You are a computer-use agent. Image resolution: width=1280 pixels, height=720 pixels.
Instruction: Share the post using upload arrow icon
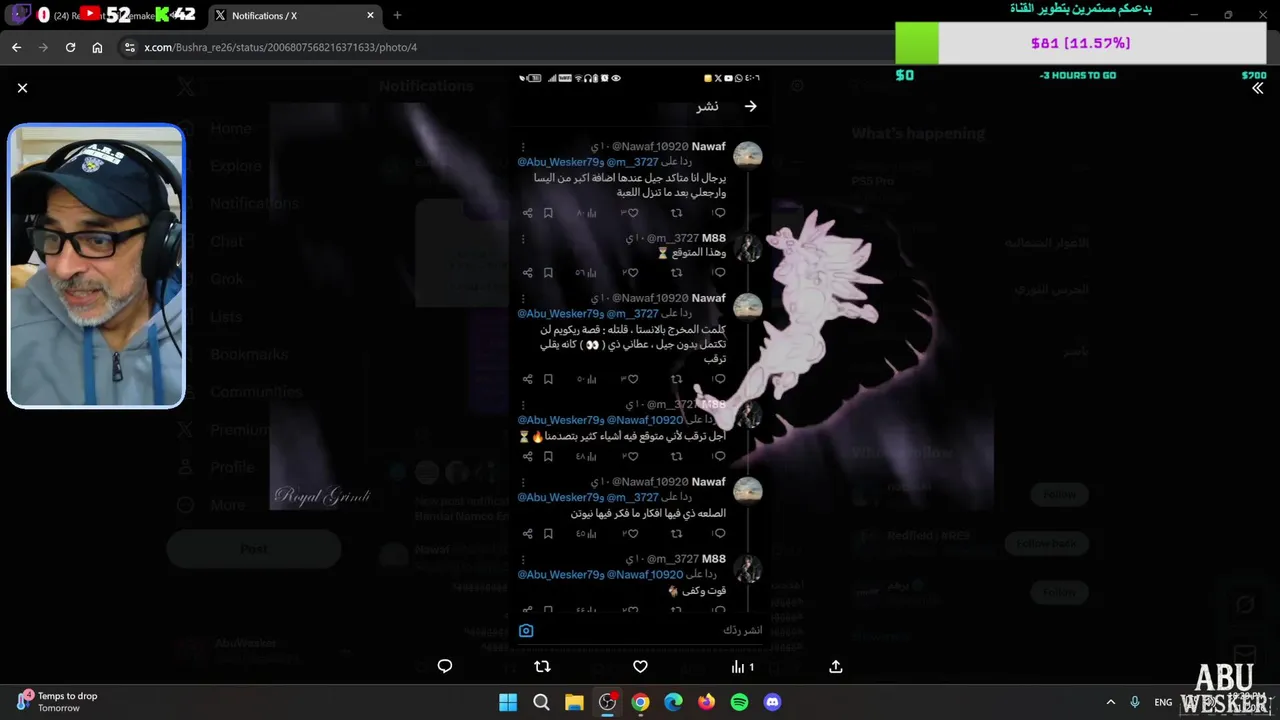point(836,666)
